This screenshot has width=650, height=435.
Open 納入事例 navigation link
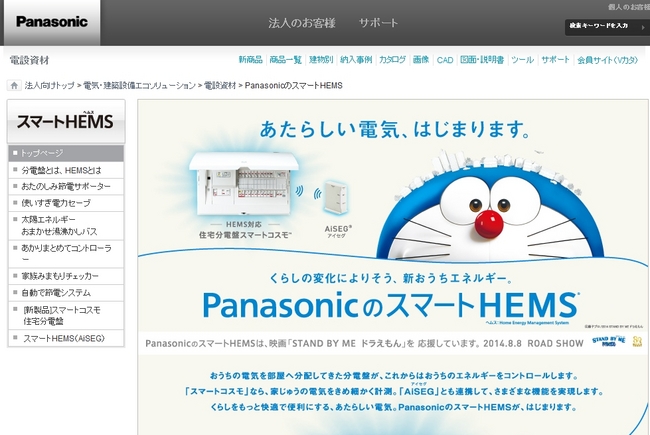click(x=356, y=60)
